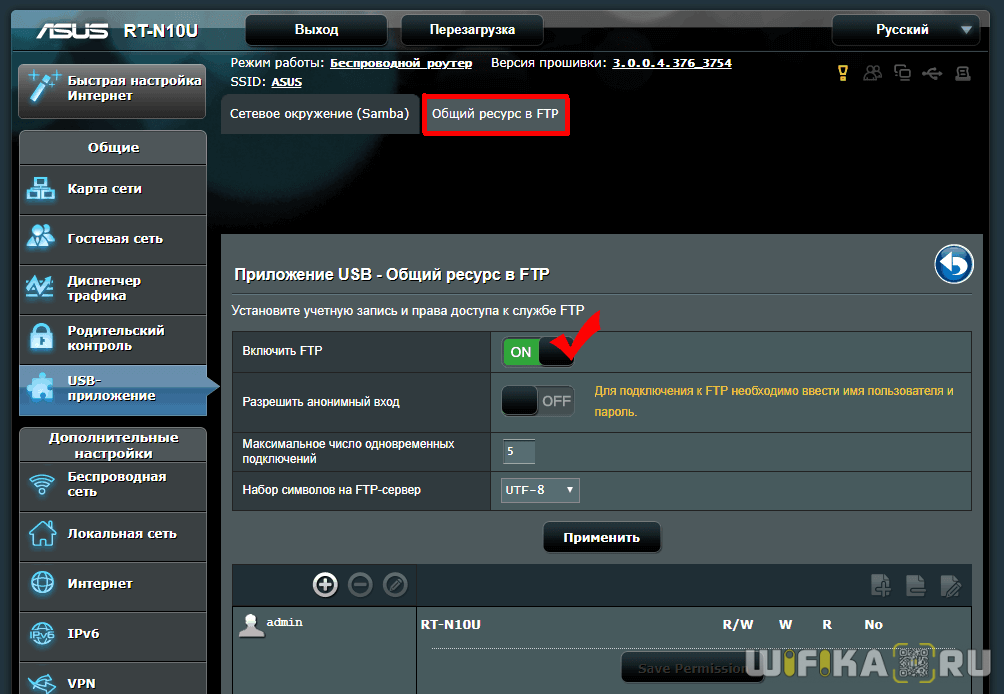Open the Беспроводной роутер operation mode link

pos(401,63)
